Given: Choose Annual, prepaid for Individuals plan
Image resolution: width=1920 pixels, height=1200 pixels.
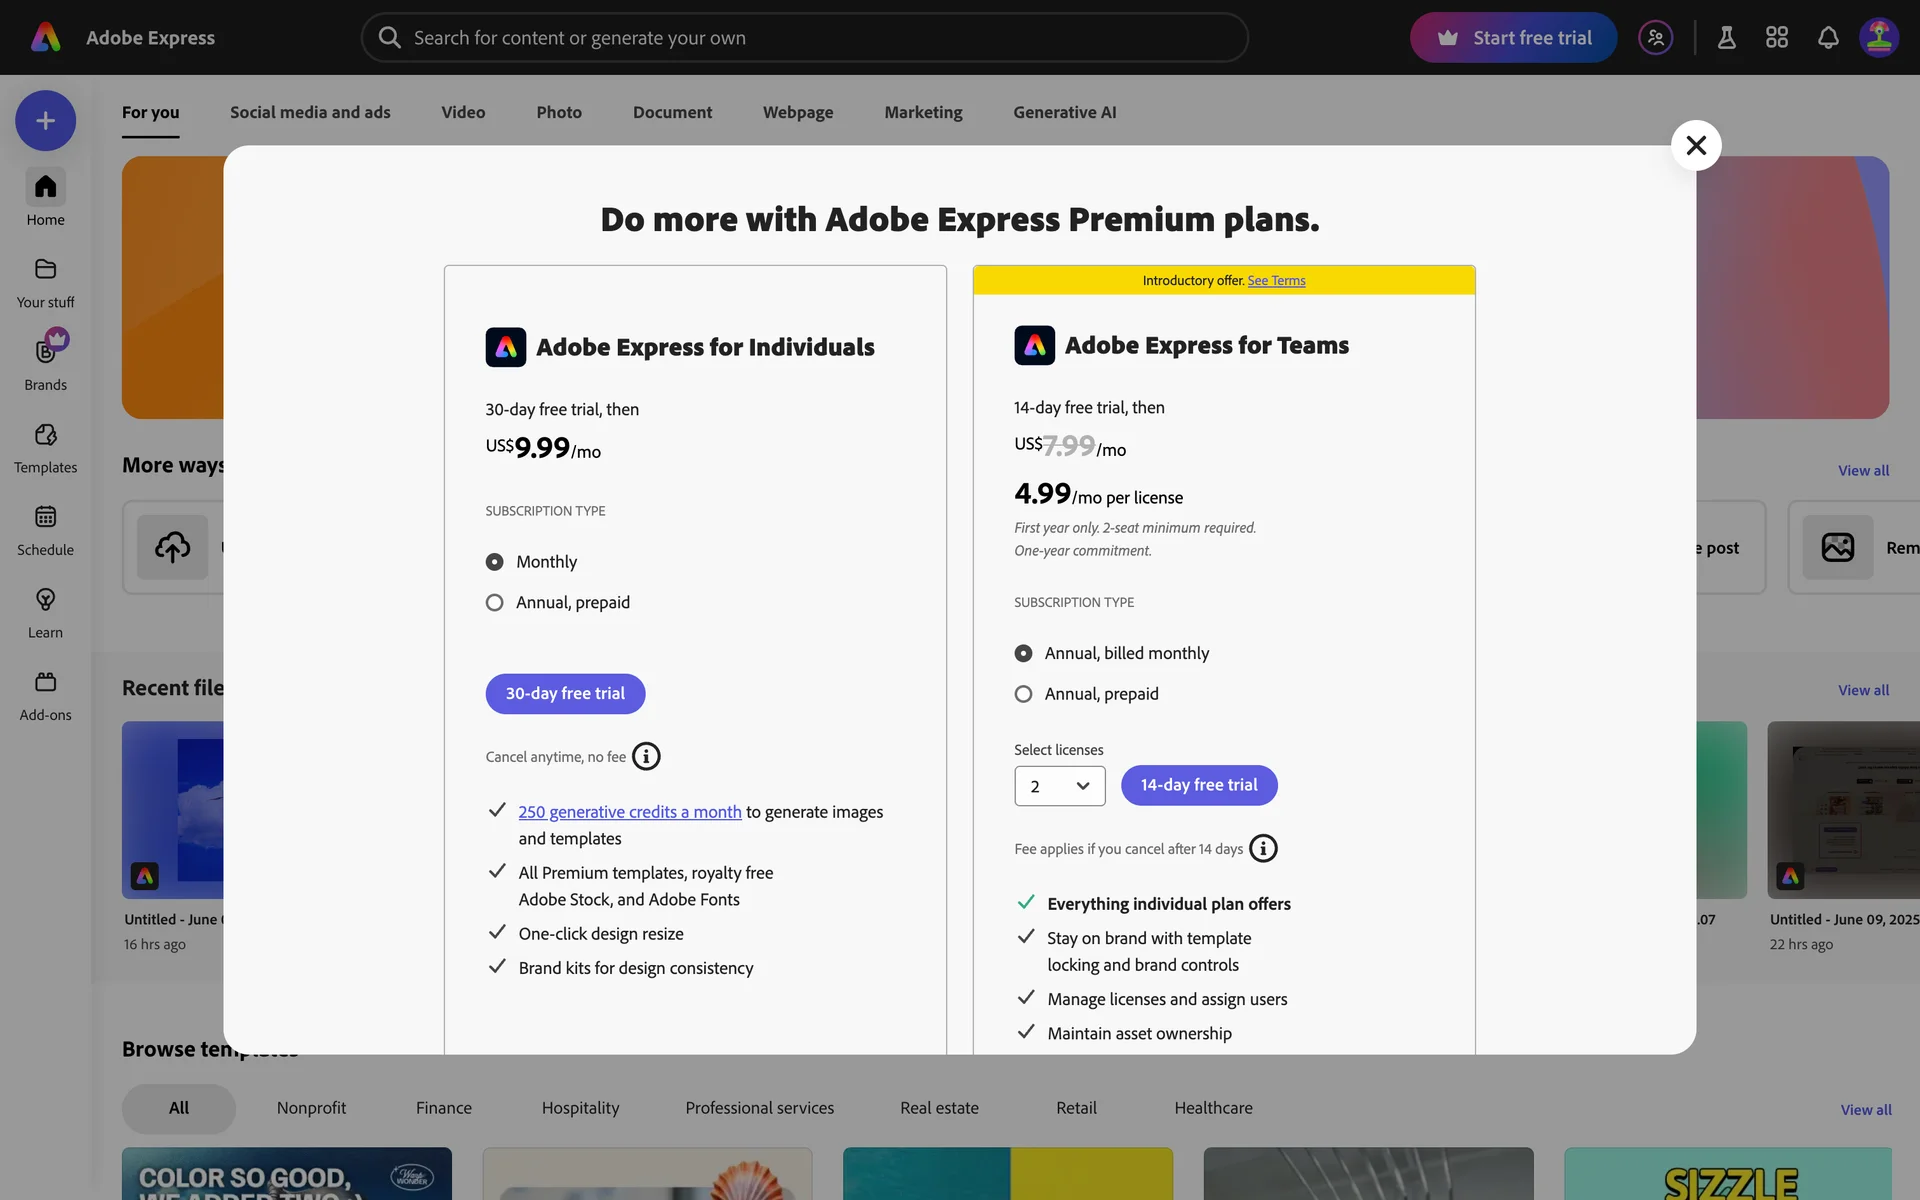Looking at the screenshot, I should pyautogui.click(x=494, y=603).
